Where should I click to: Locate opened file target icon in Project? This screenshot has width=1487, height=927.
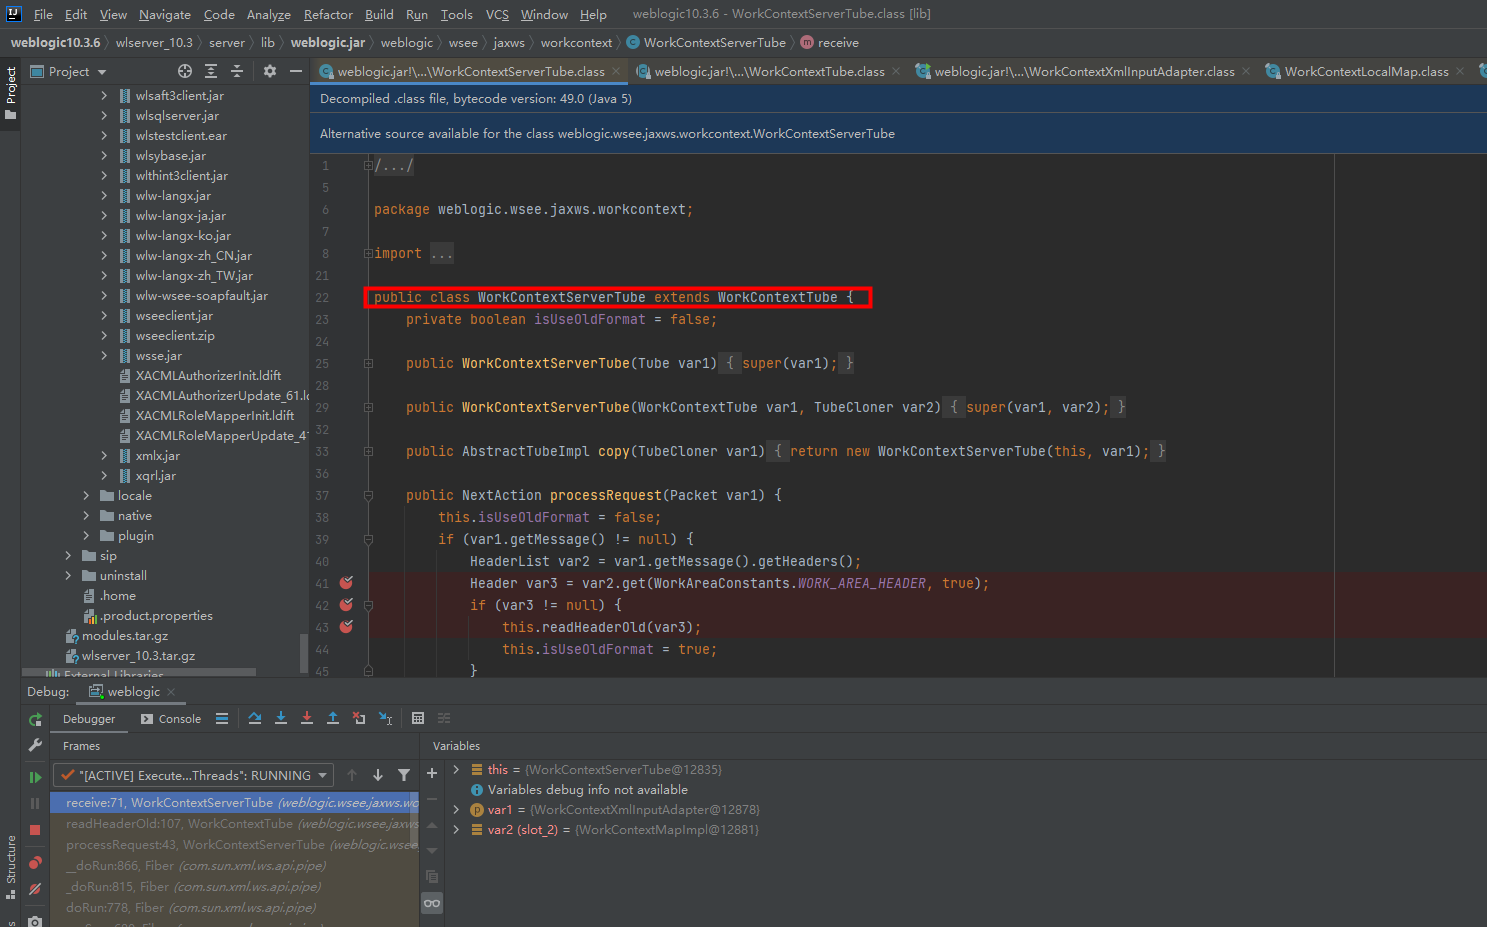[x=185, y=71]
